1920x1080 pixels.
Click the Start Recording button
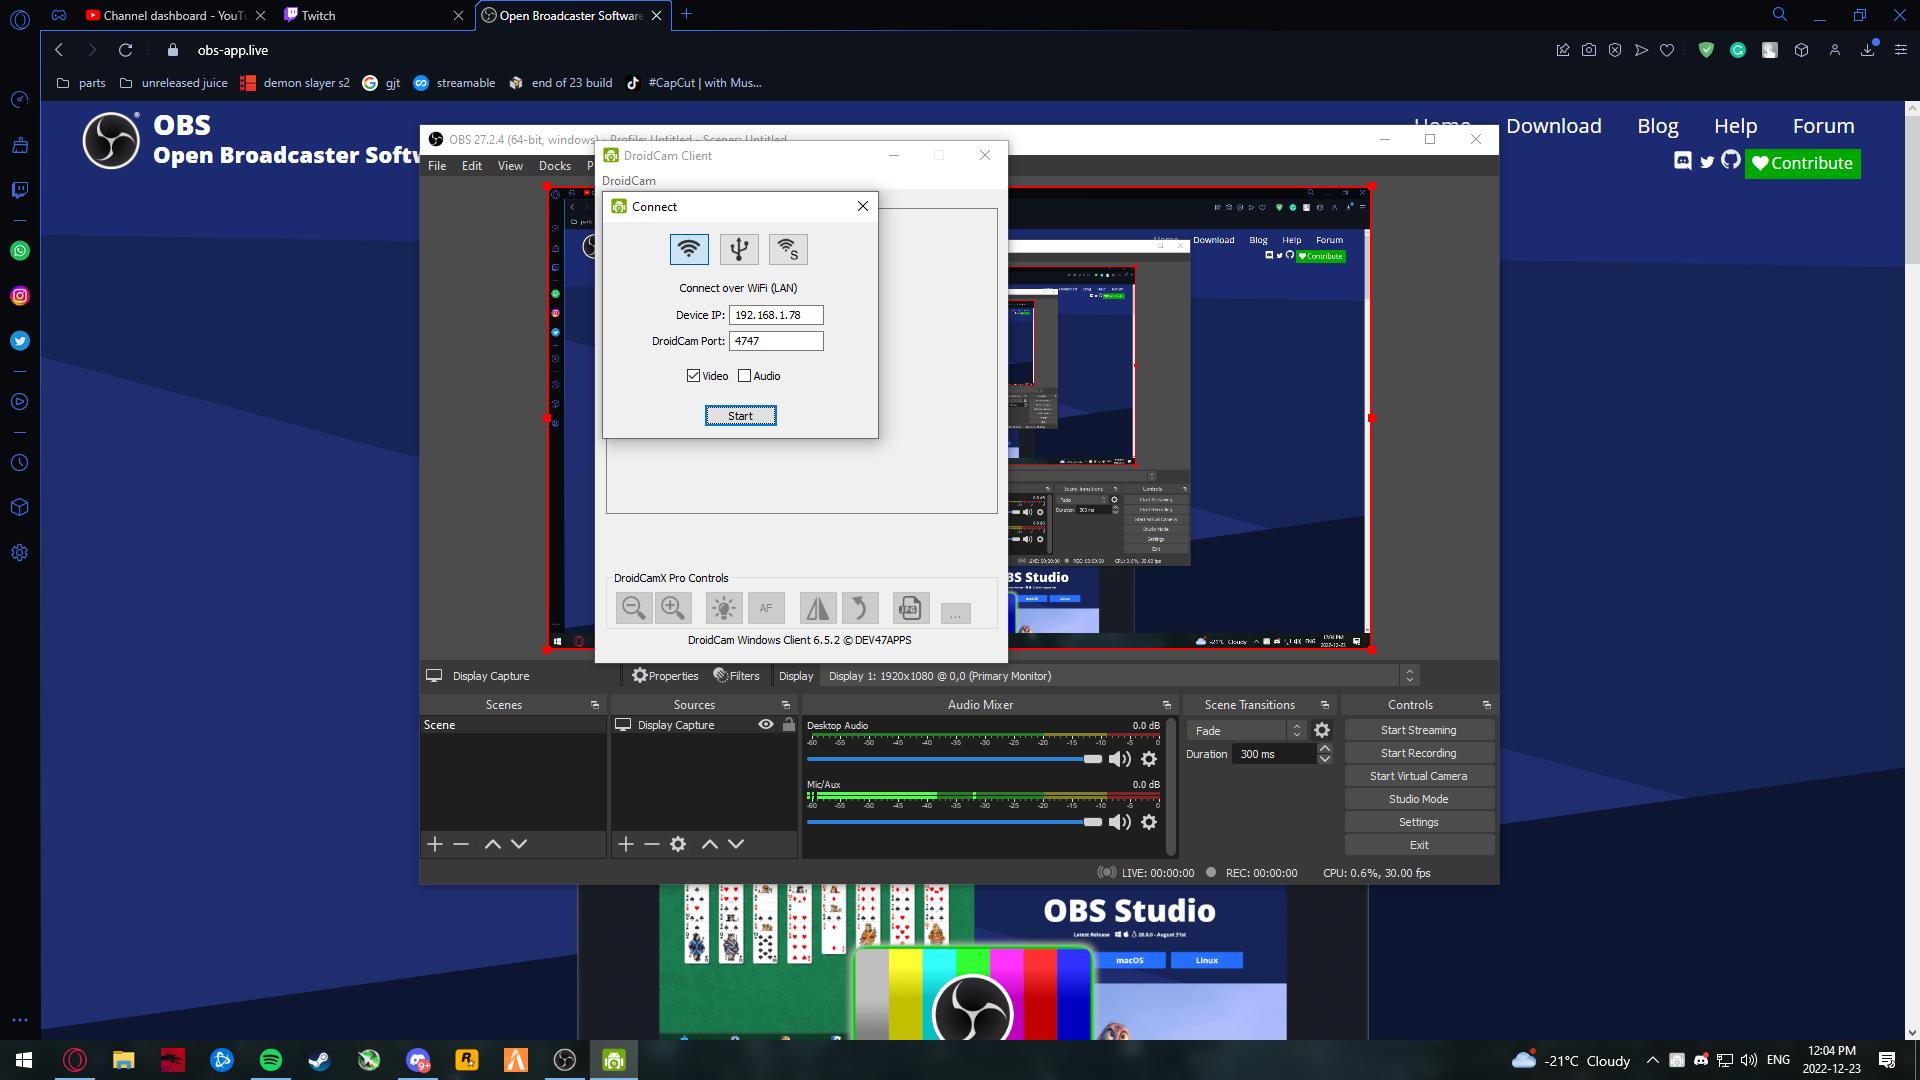coord(1418,753)
